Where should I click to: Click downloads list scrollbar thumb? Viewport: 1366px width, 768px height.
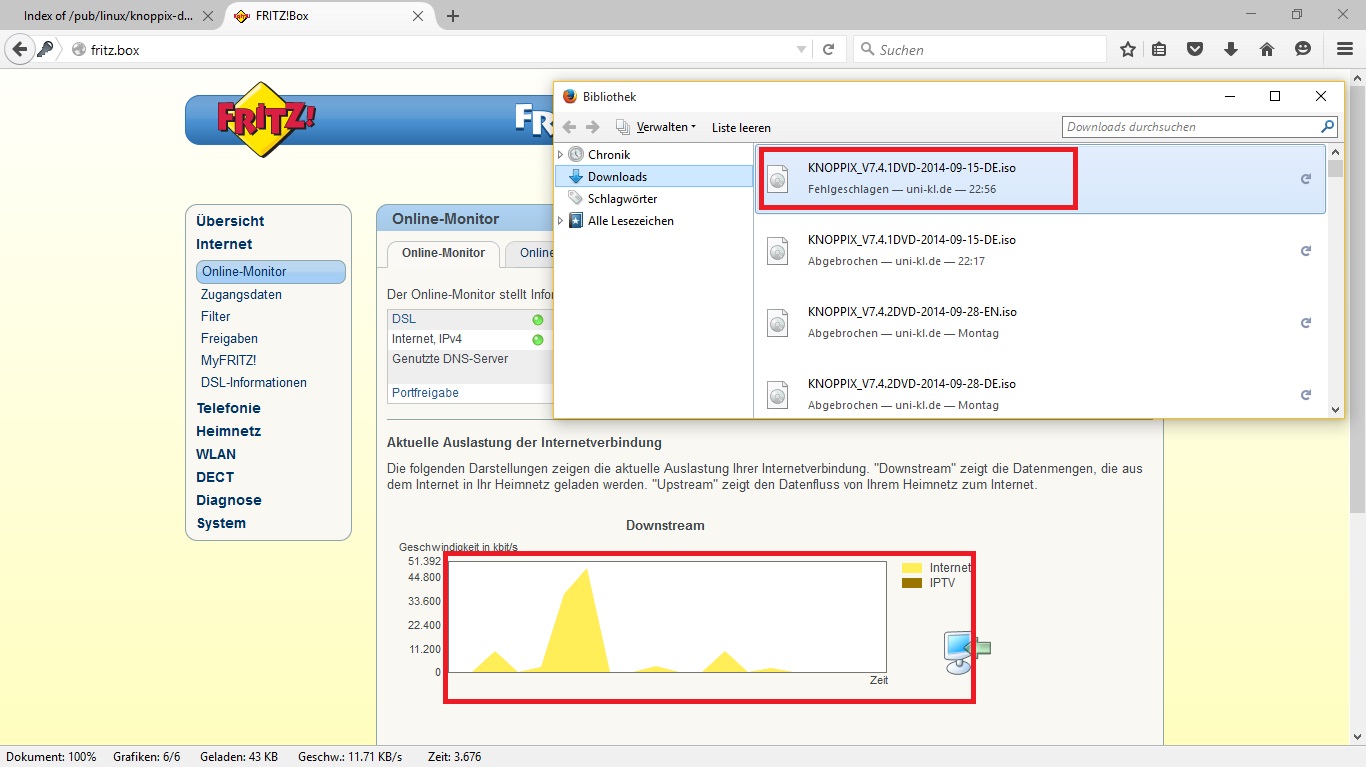(1336, 167)
